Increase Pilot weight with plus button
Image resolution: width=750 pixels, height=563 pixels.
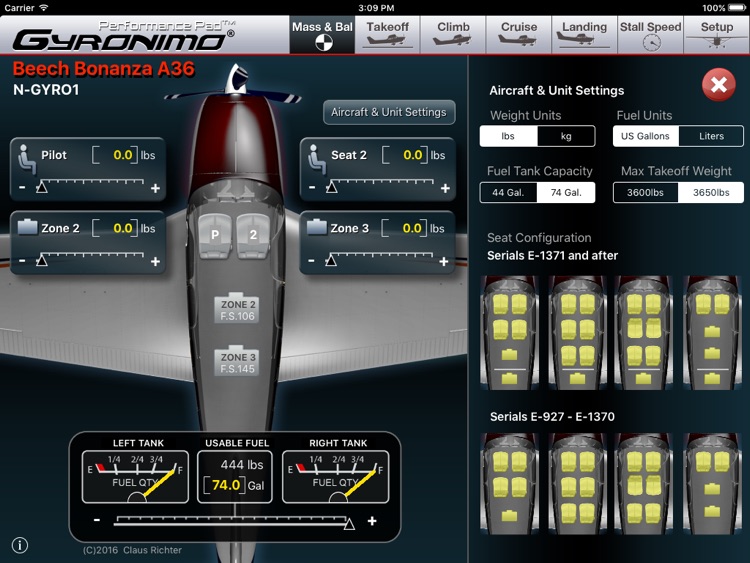(155, 188)
